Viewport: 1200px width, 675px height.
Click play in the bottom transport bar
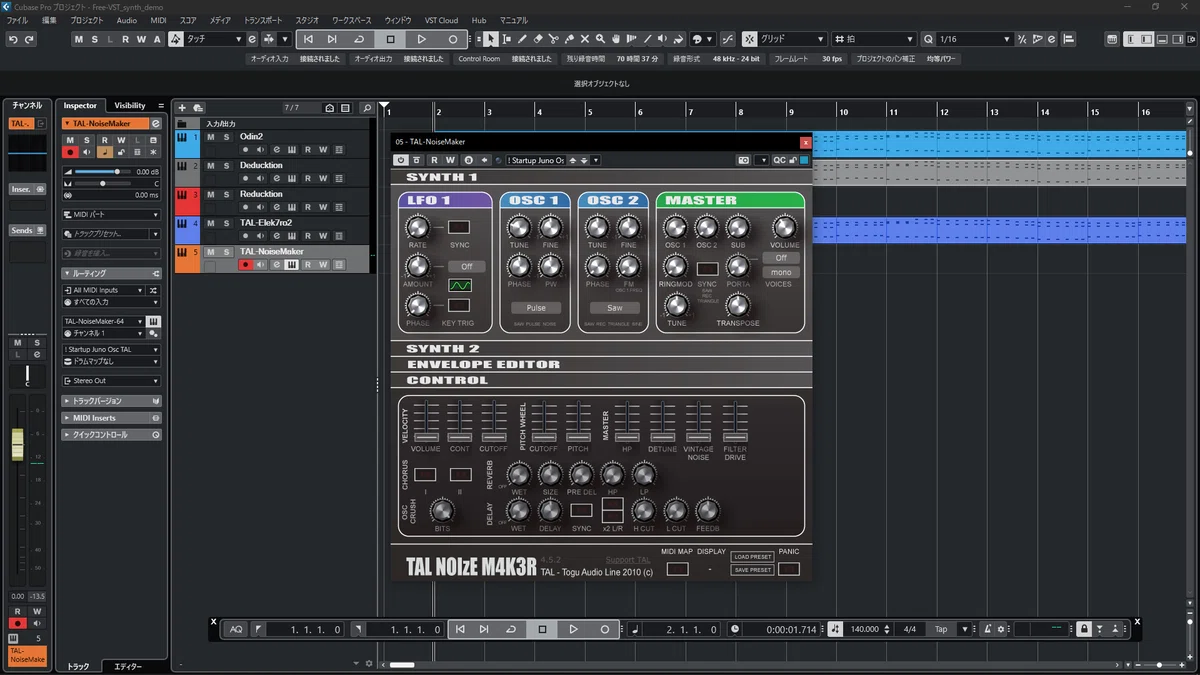pyautogui.click(x=573, y=629)
